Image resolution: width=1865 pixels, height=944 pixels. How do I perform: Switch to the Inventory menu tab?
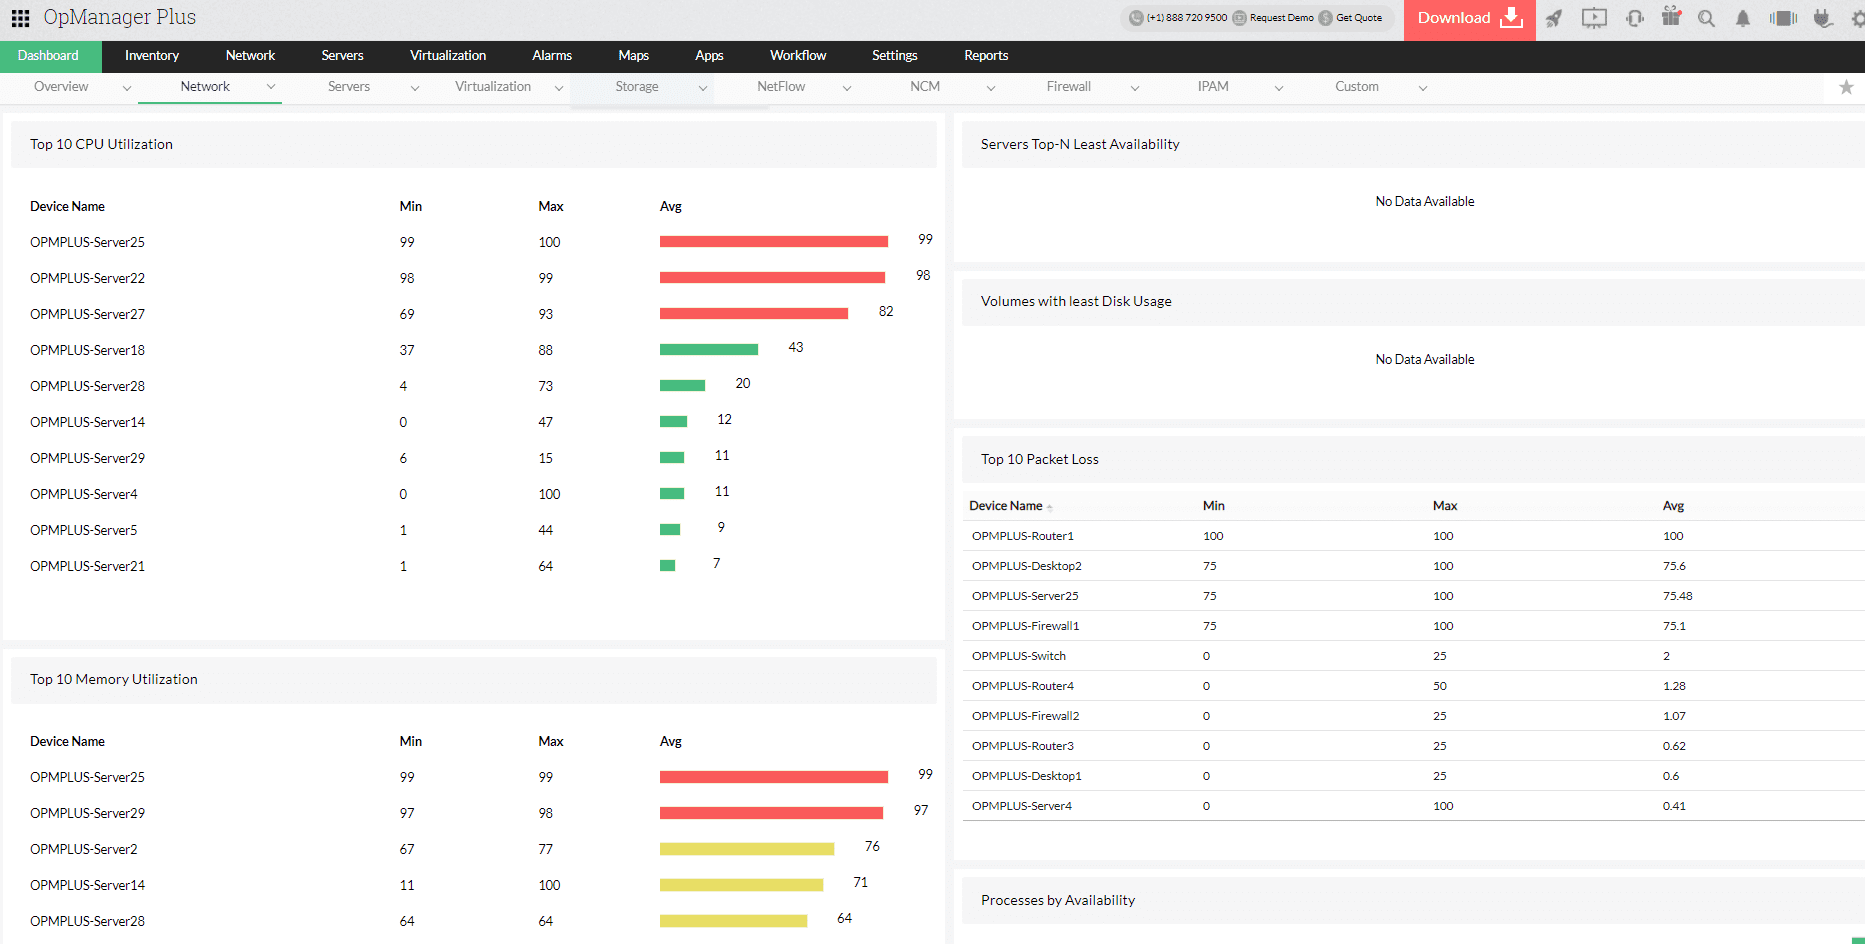point(152,56)
